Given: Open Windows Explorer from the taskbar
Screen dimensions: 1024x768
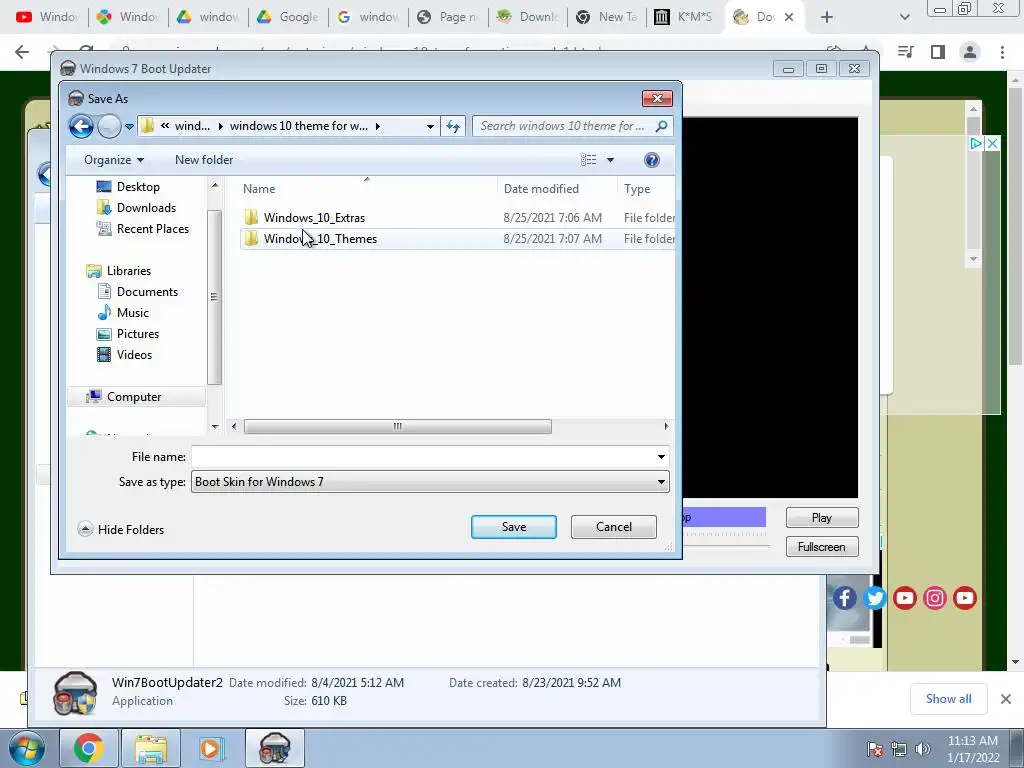Looking at the screenshot, I should [151, 748].
